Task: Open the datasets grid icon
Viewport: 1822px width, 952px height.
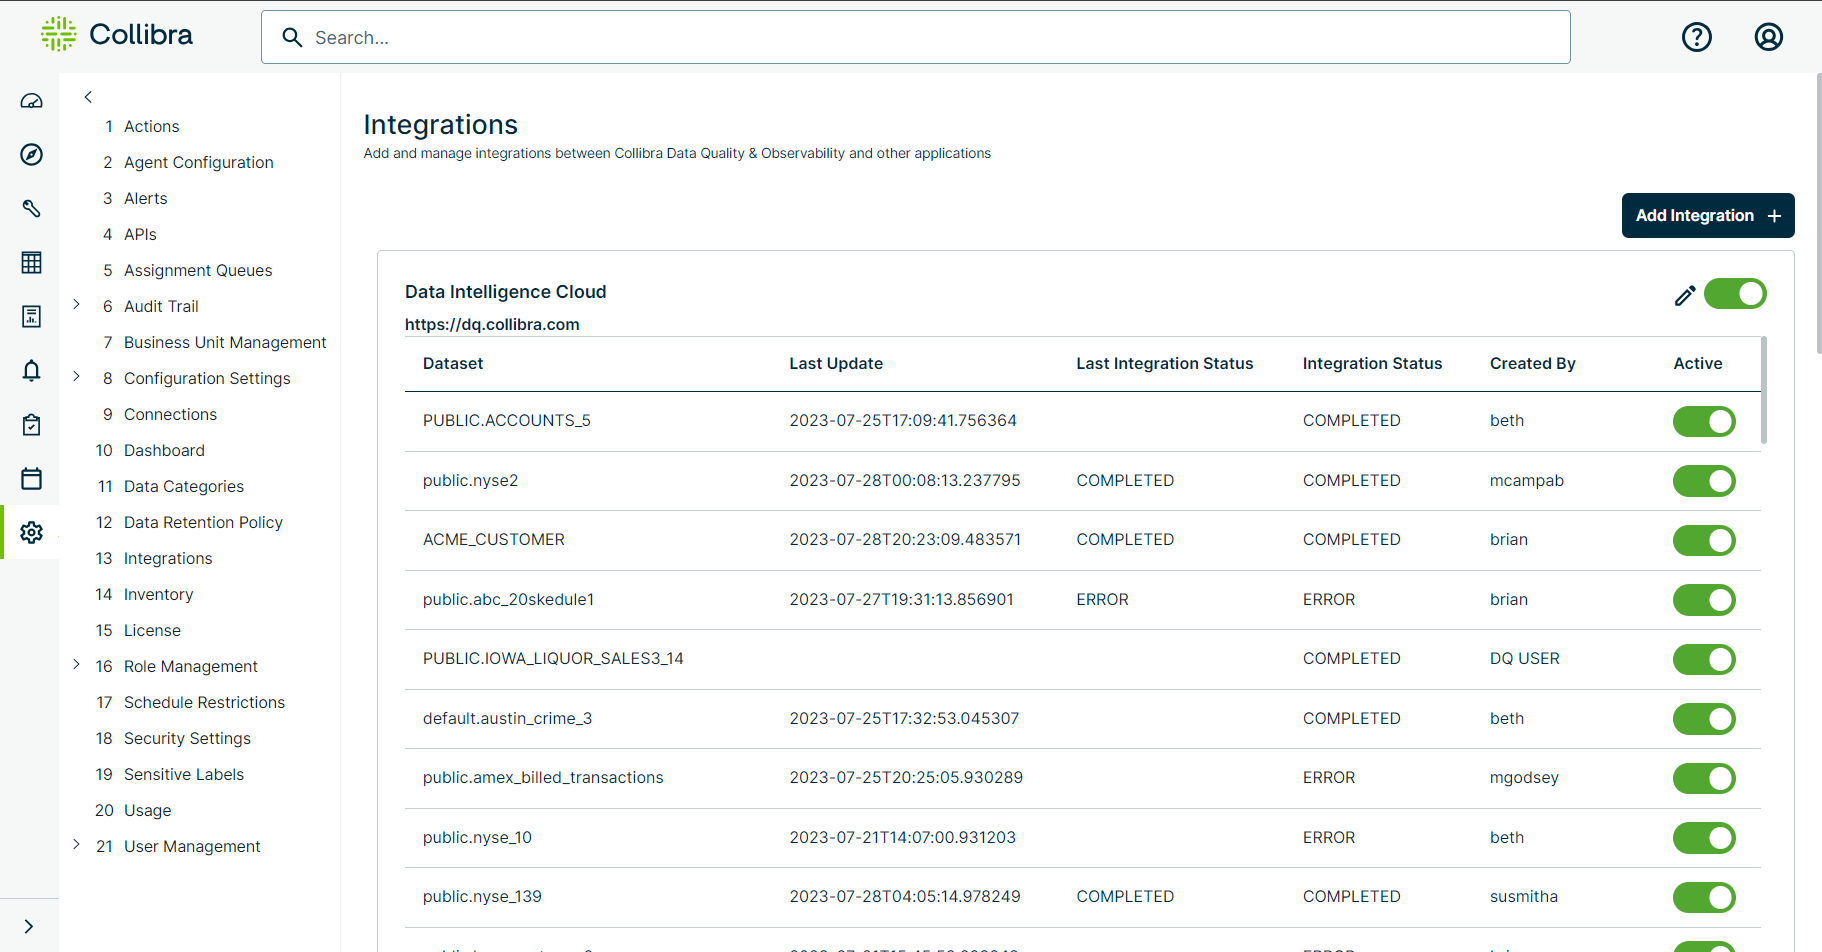Action: [x=31, y=263]
